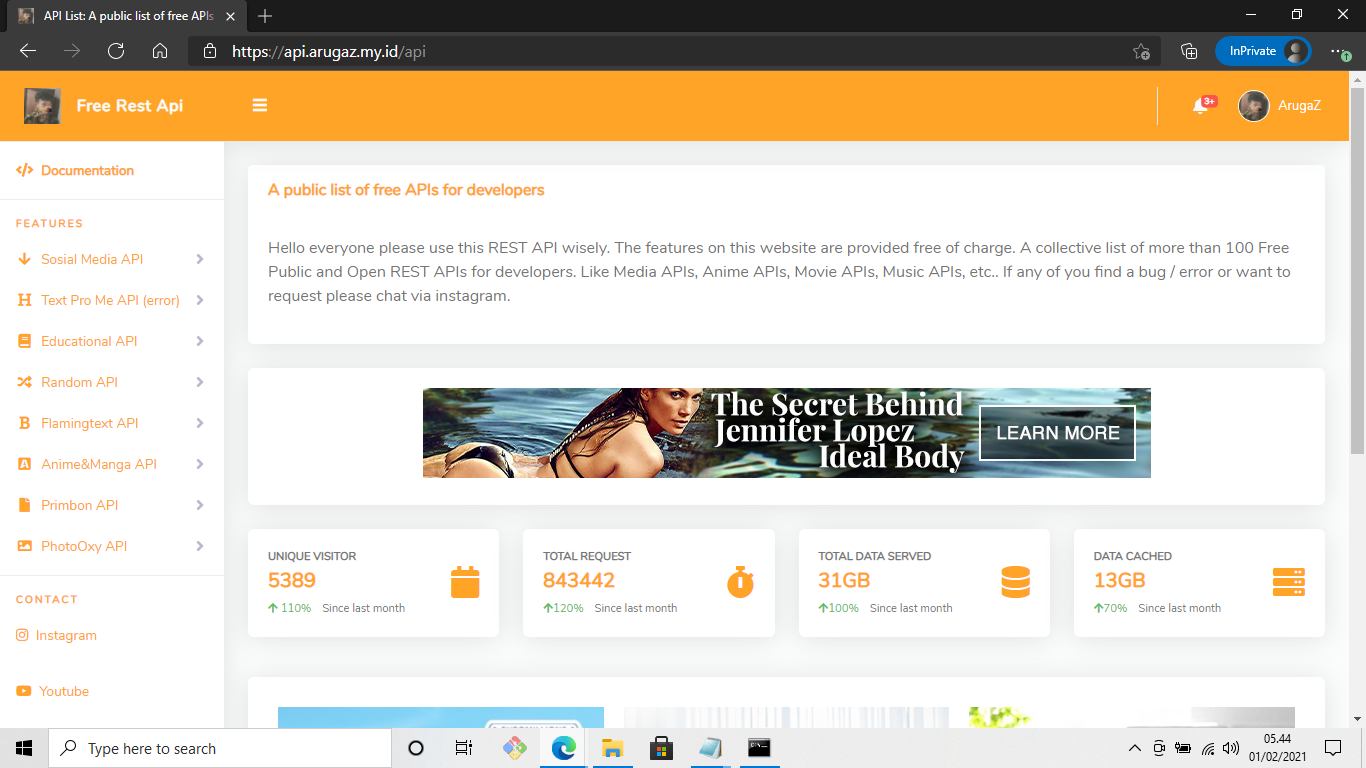1366x768 pixels.
Task: Click Total Request stopwatch icon
Action: click(740, 582)
